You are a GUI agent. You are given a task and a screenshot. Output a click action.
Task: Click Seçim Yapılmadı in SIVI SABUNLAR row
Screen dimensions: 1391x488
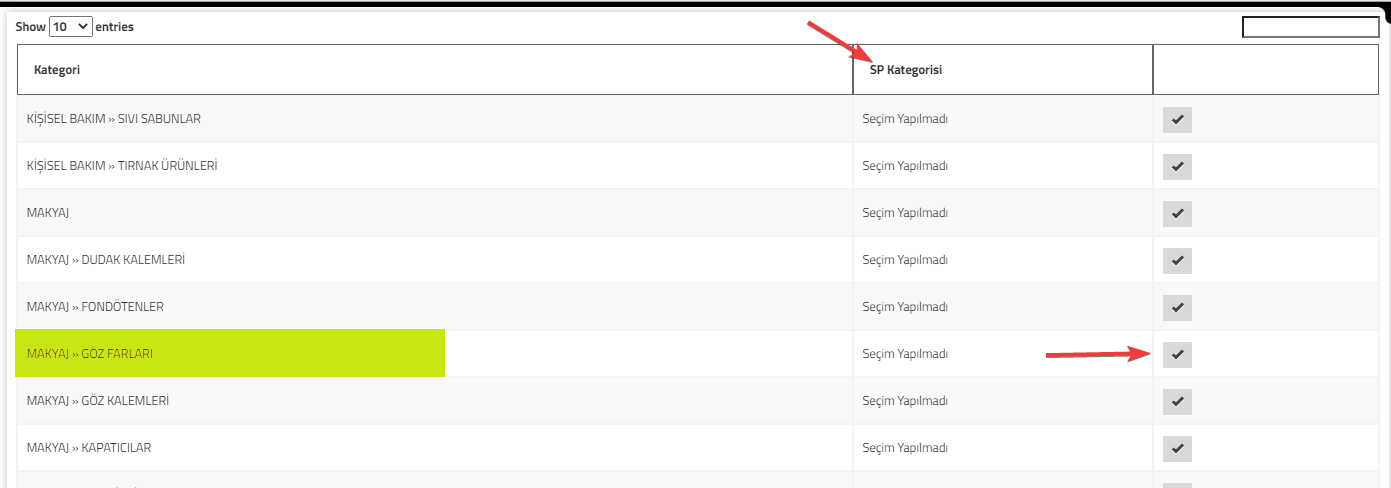pos(905,119)
